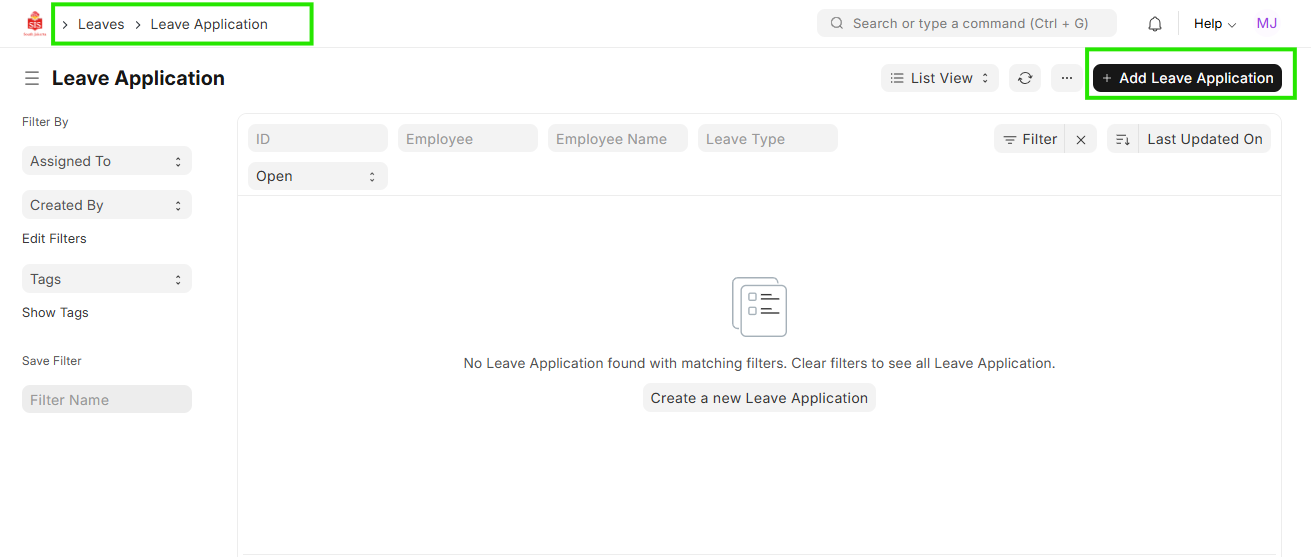The image size is (1311, 557).
Task: Open the Created By dropdown
Action: 106,205
